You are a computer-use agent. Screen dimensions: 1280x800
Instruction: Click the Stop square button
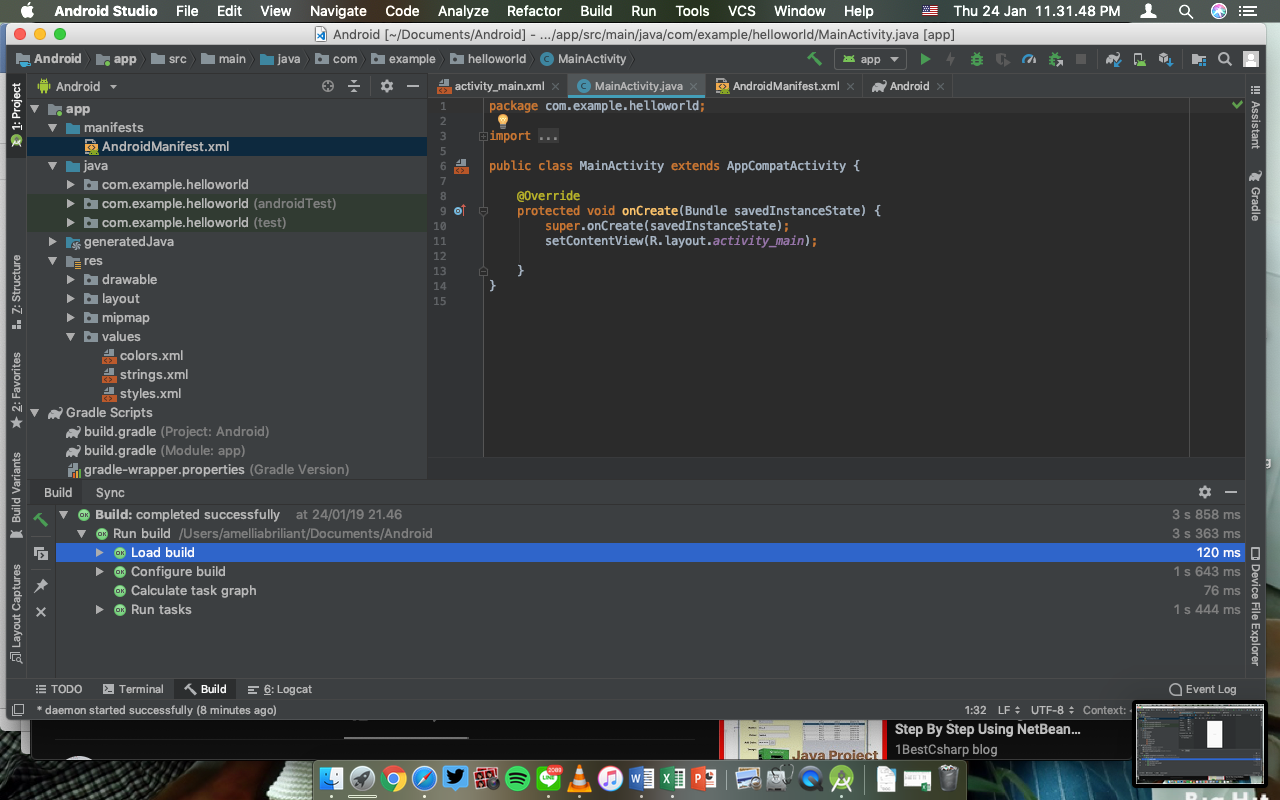click(1080, 59)
